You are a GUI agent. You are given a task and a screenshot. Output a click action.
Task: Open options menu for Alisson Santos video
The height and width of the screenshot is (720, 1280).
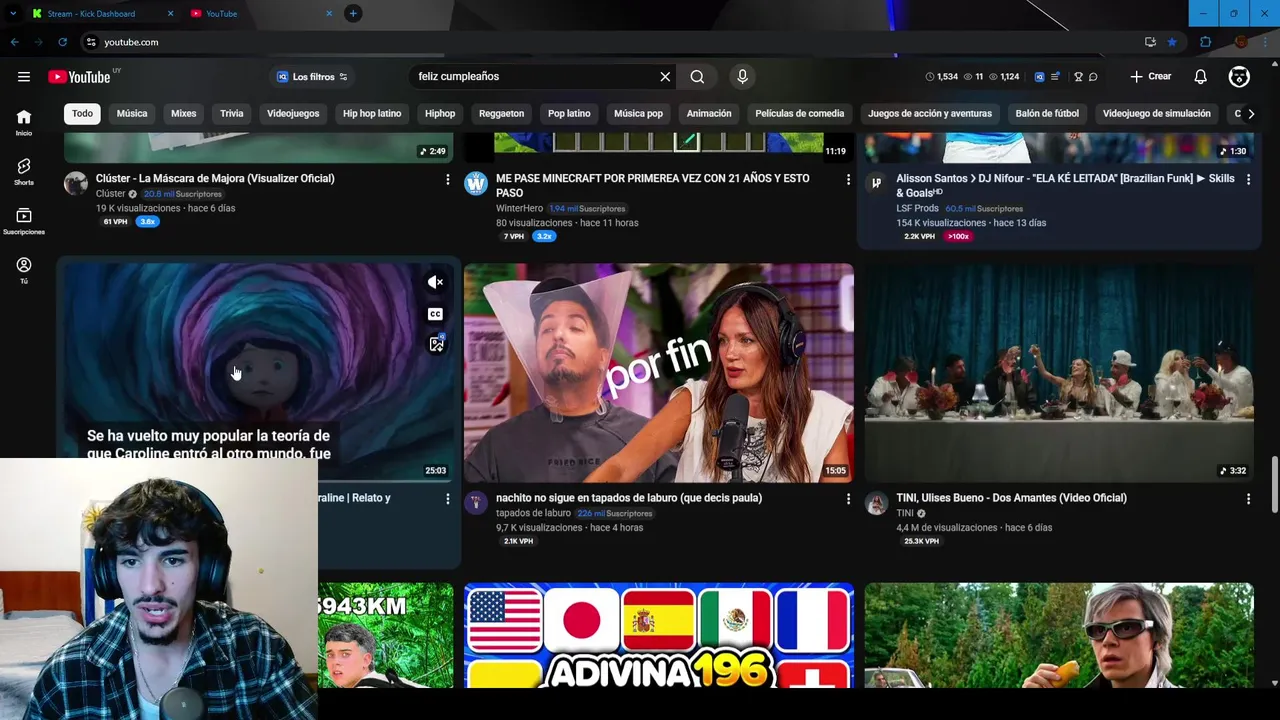[1248, 179]
